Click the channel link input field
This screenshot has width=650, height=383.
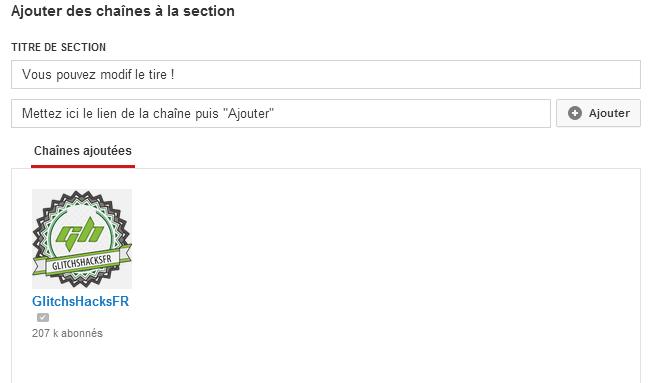point(281,114)
